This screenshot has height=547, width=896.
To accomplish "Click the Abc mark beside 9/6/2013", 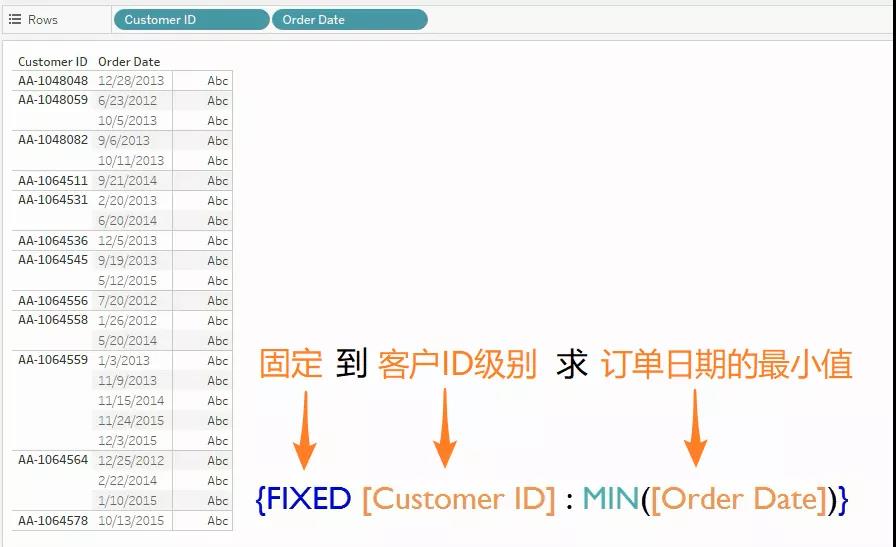I will (217, 141).
